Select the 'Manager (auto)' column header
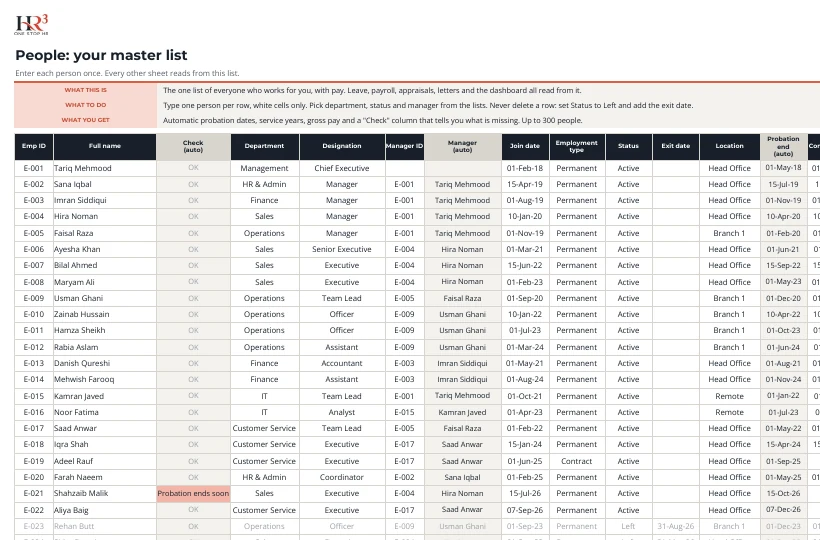The image size is (820, 540). click(462, 146)
